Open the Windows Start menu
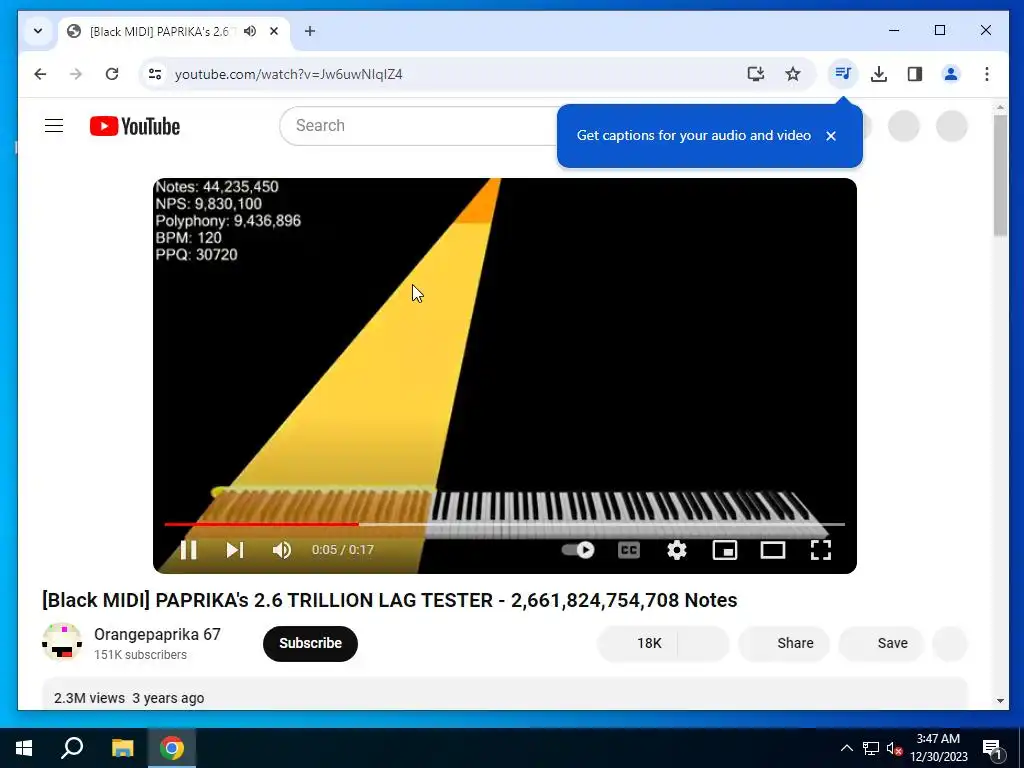 (x=24, y=748)
